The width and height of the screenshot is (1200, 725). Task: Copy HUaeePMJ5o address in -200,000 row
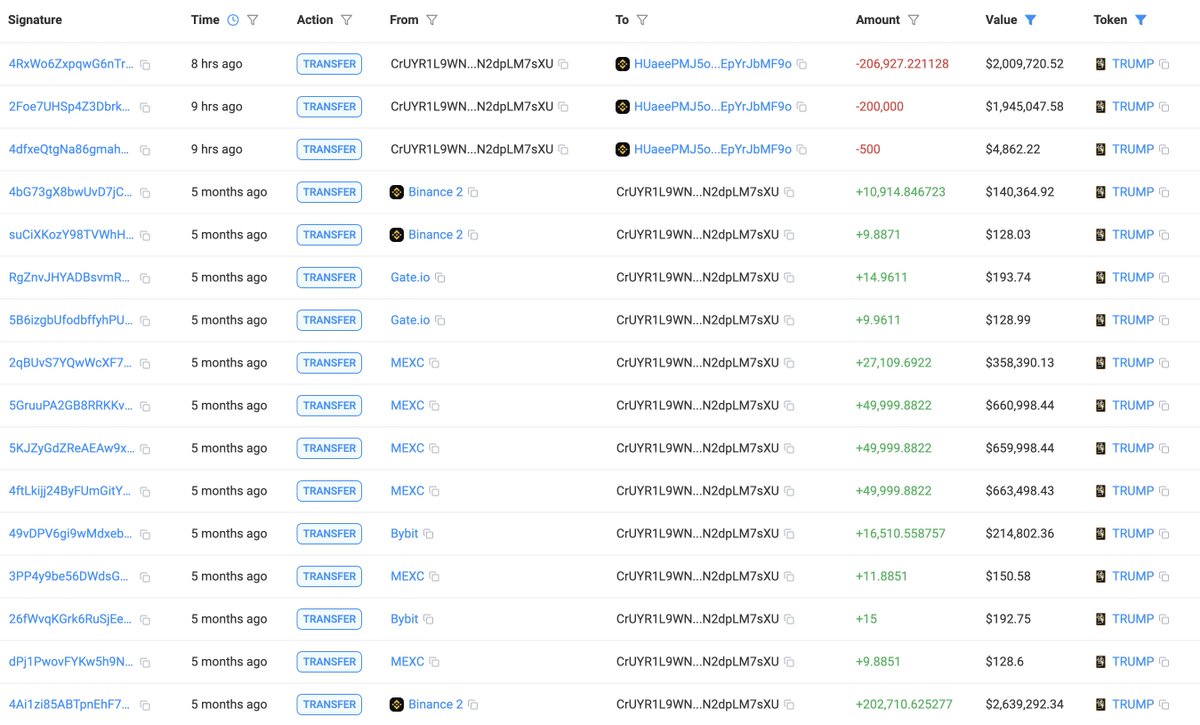pos(802,107)
